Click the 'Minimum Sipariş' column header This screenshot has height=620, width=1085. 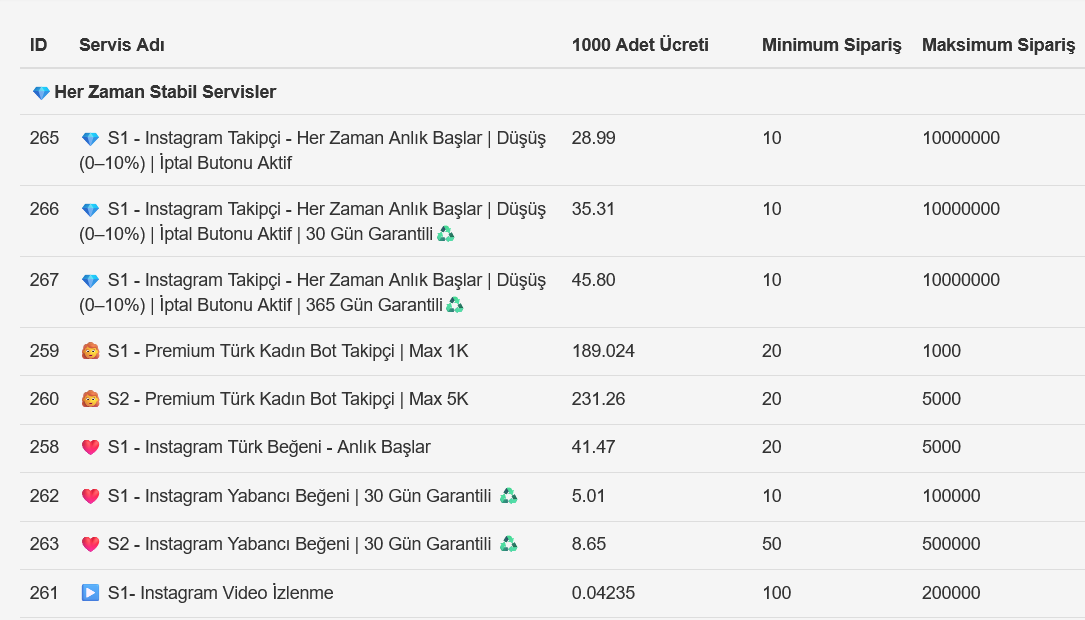(831, 45)
